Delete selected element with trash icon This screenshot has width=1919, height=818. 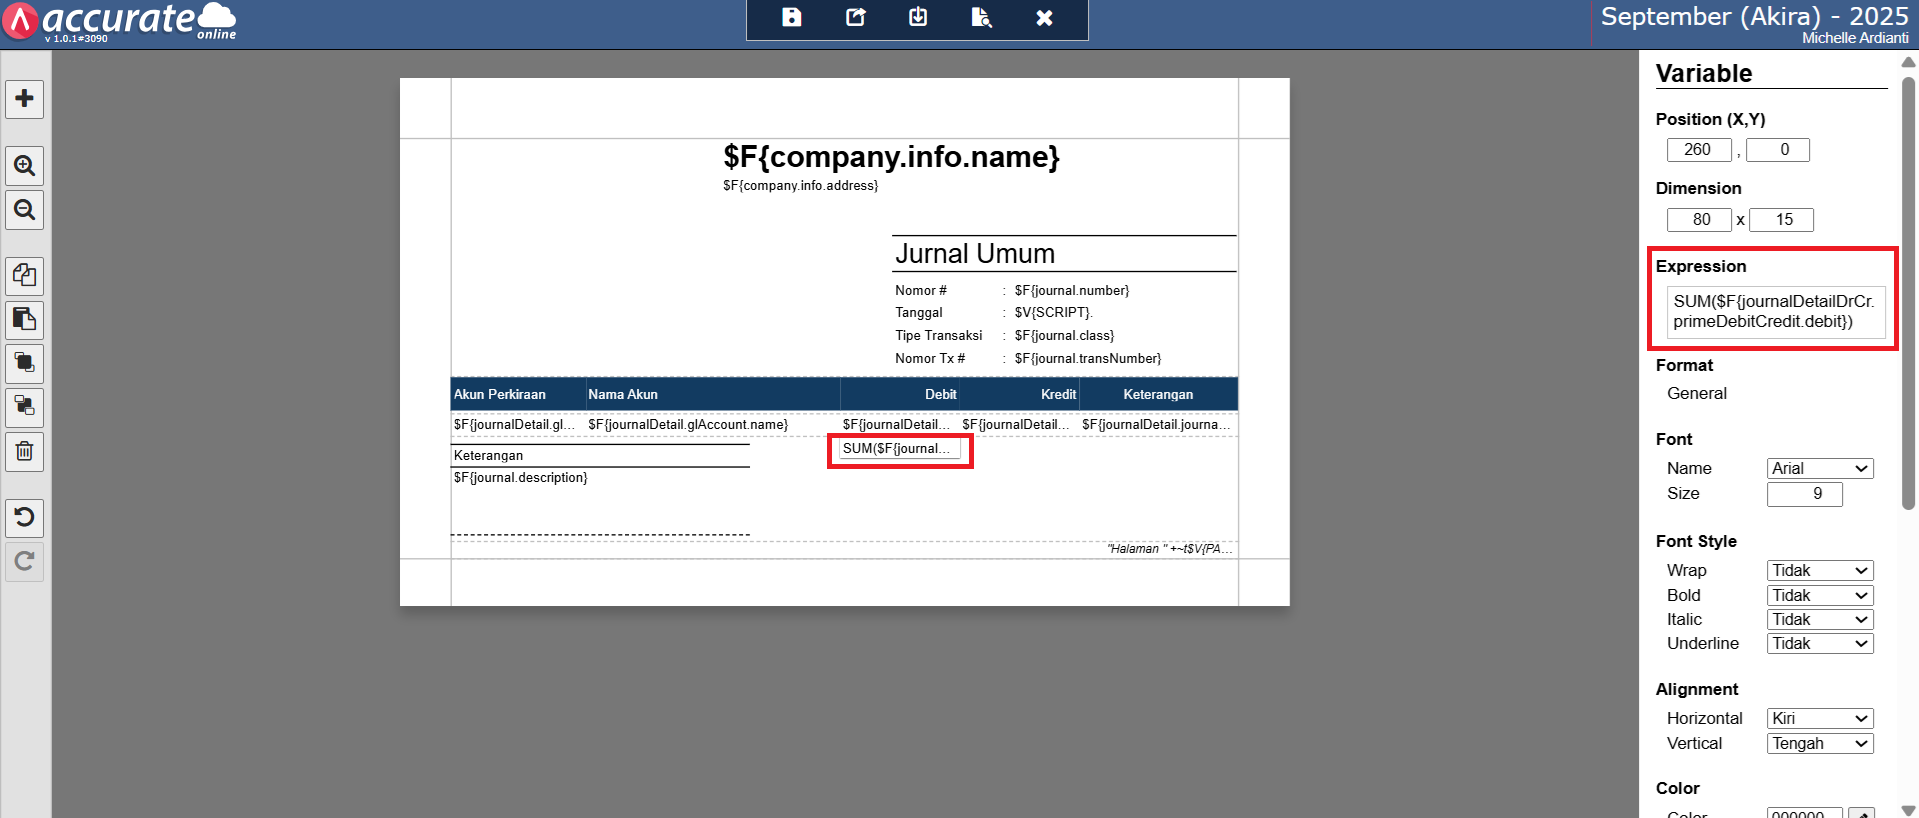[x=25, y=452]
